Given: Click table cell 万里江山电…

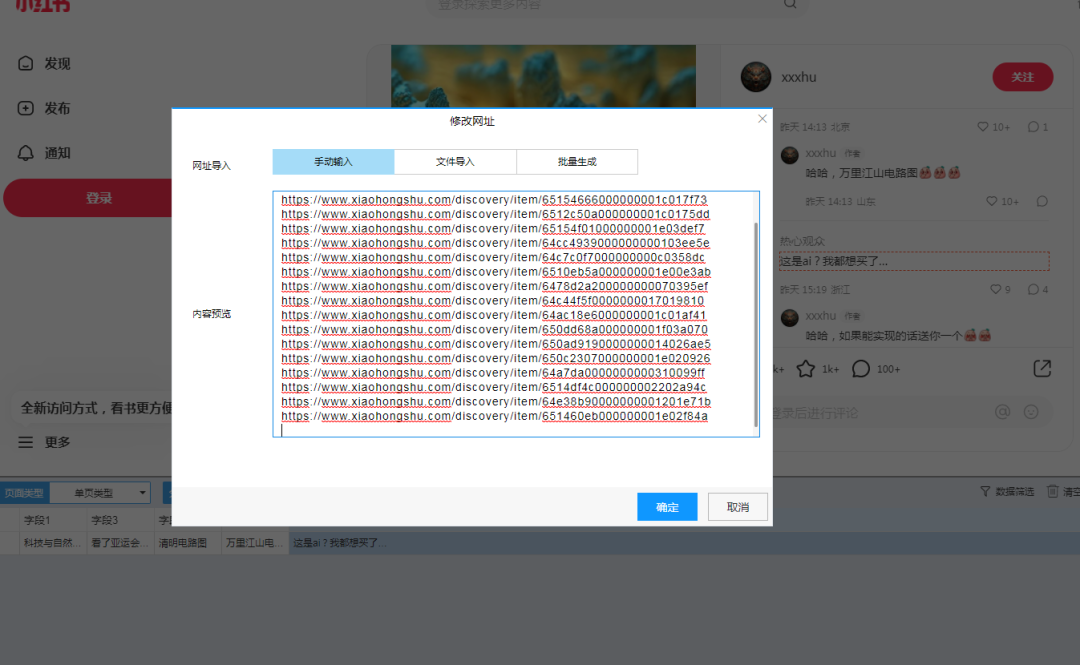Looking at the screenshot, I should click(x=255, y=543).
